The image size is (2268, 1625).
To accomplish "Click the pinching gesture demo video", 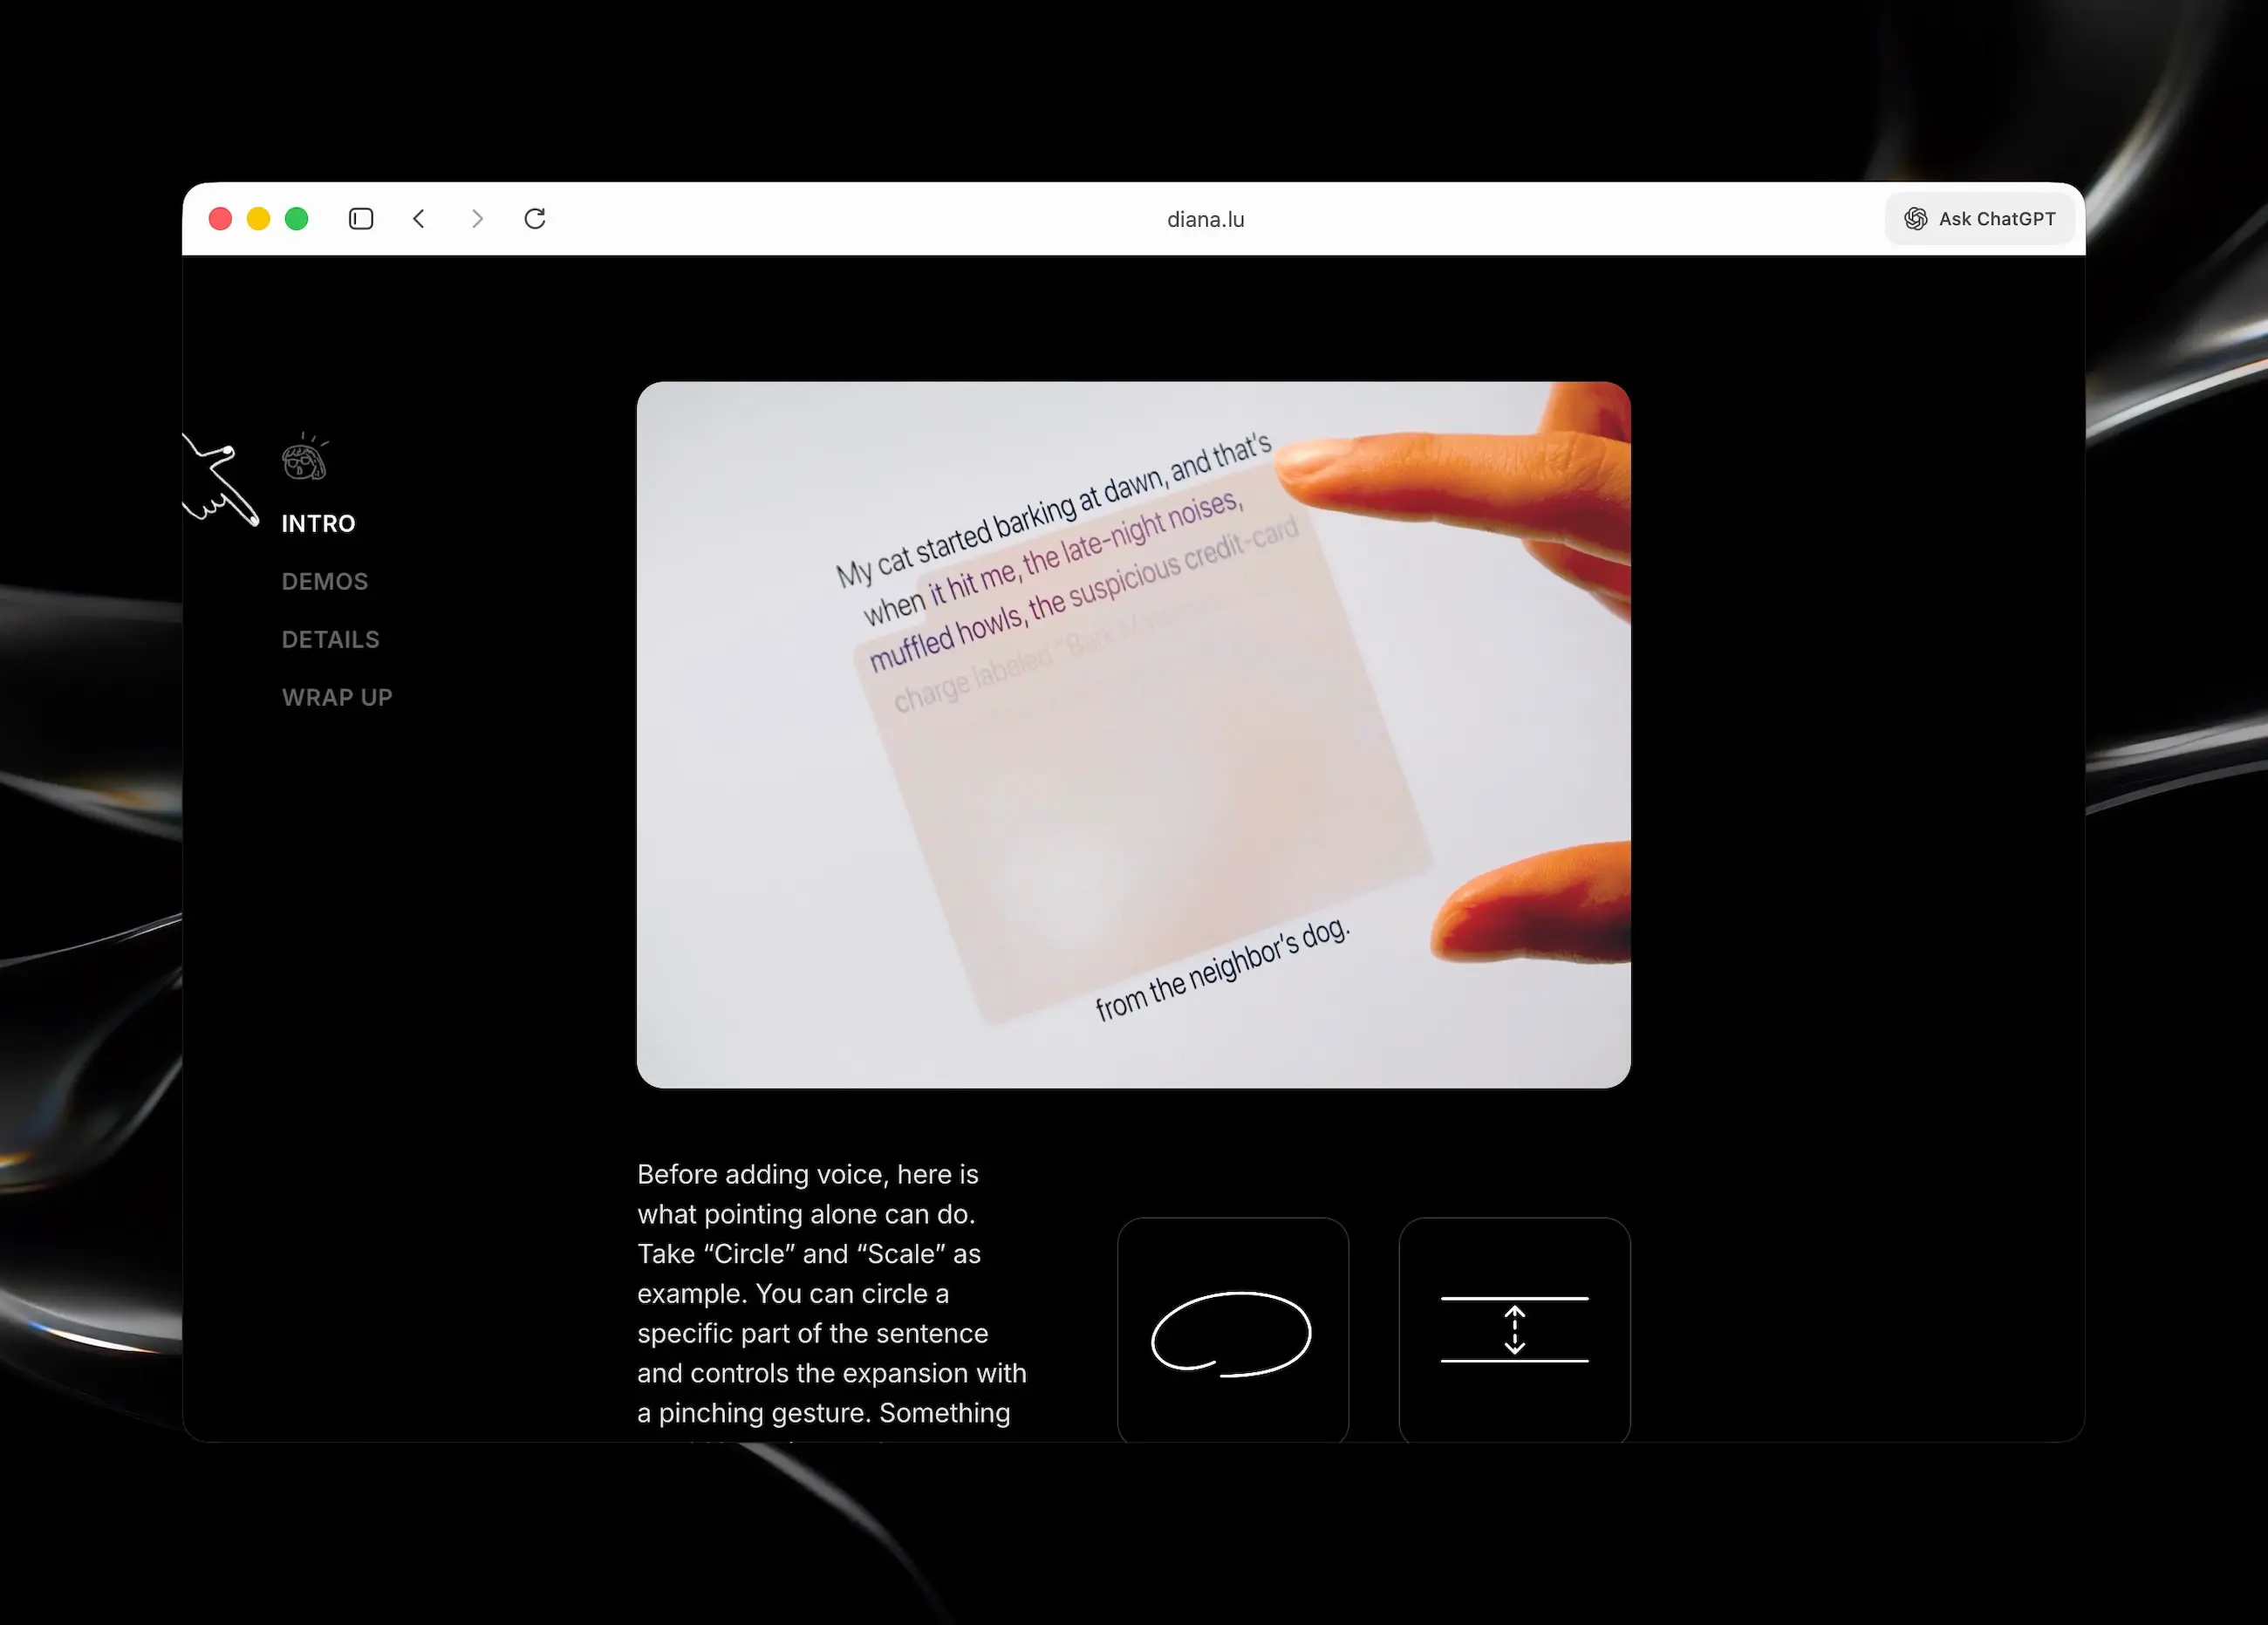I will click(x=1133, y=735).
